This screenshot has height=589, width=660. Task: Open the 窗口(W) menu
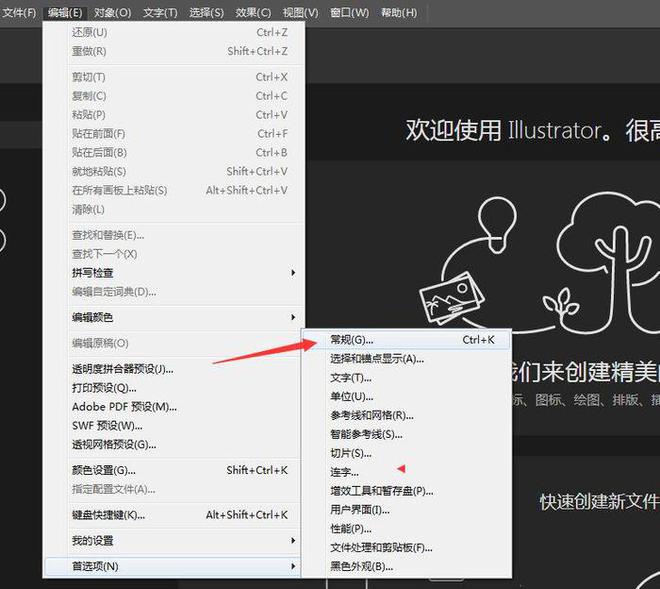coord(349,13)
